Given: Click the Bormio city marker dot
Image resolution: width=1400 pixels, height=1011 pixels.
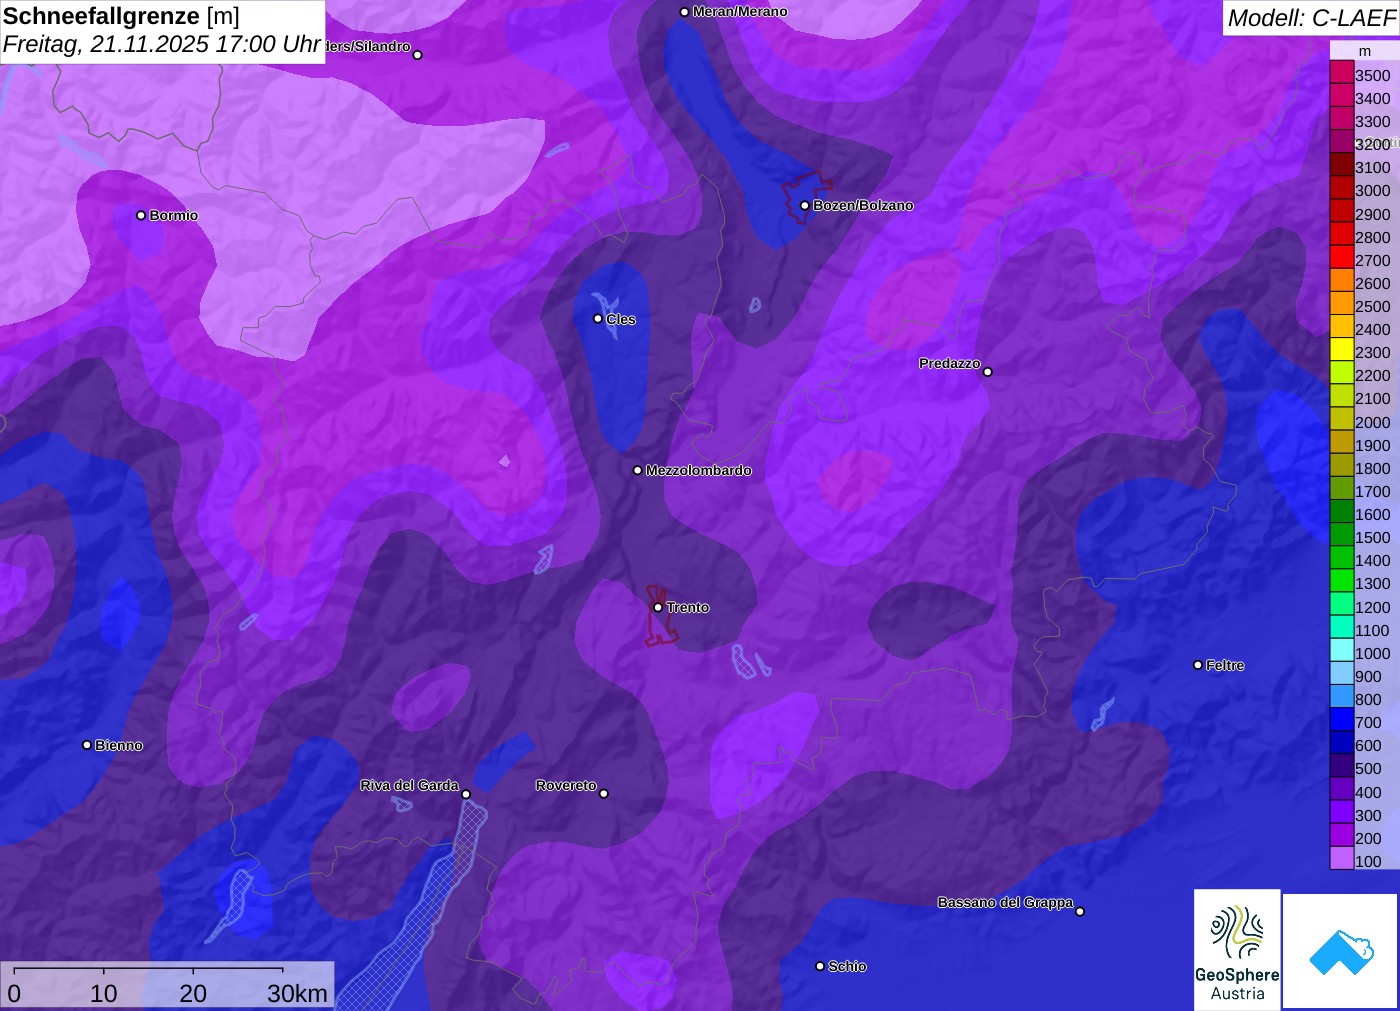Looking at the screenshot, I should pos(141,215).
